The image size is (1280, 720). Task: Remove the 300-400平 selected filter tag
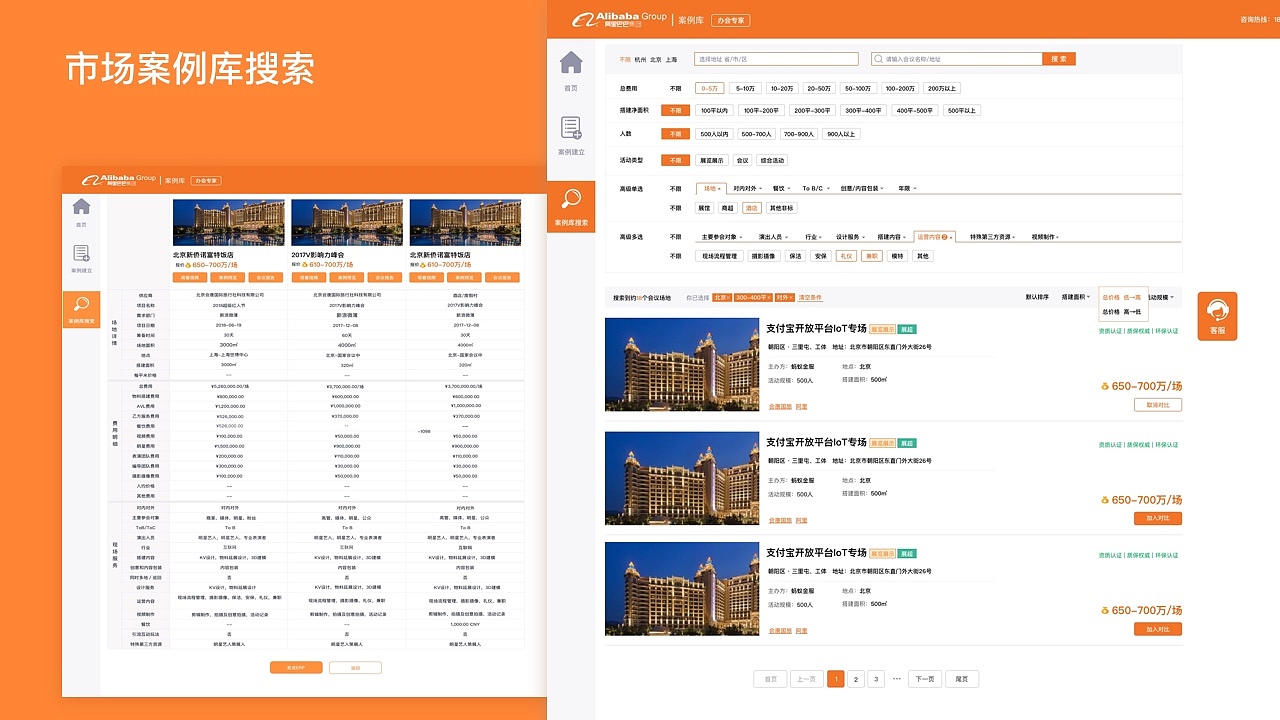753,298
